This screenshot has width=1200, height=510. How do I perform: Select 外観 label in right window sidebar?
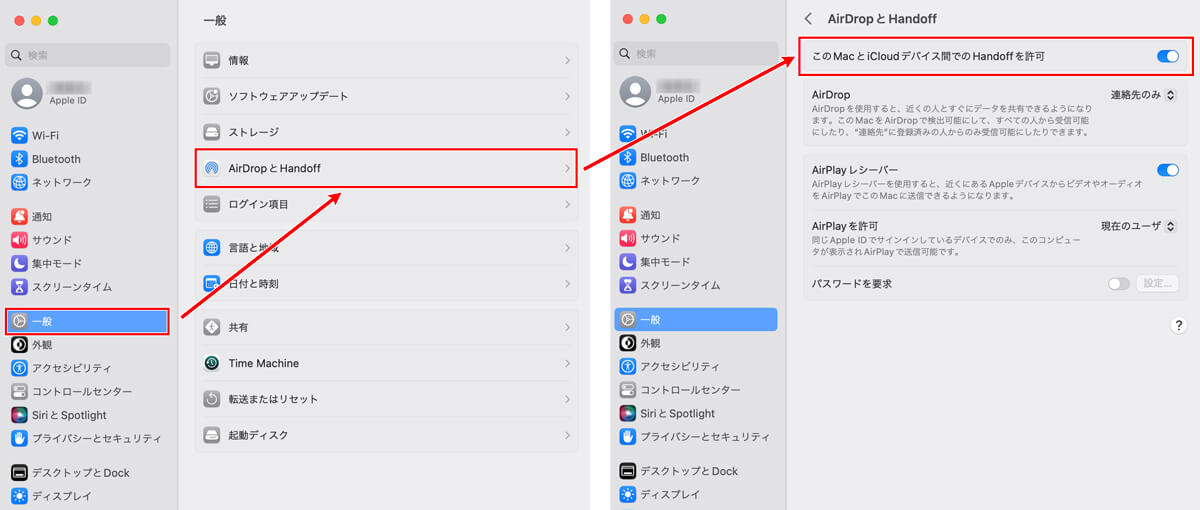click(651, 343)
